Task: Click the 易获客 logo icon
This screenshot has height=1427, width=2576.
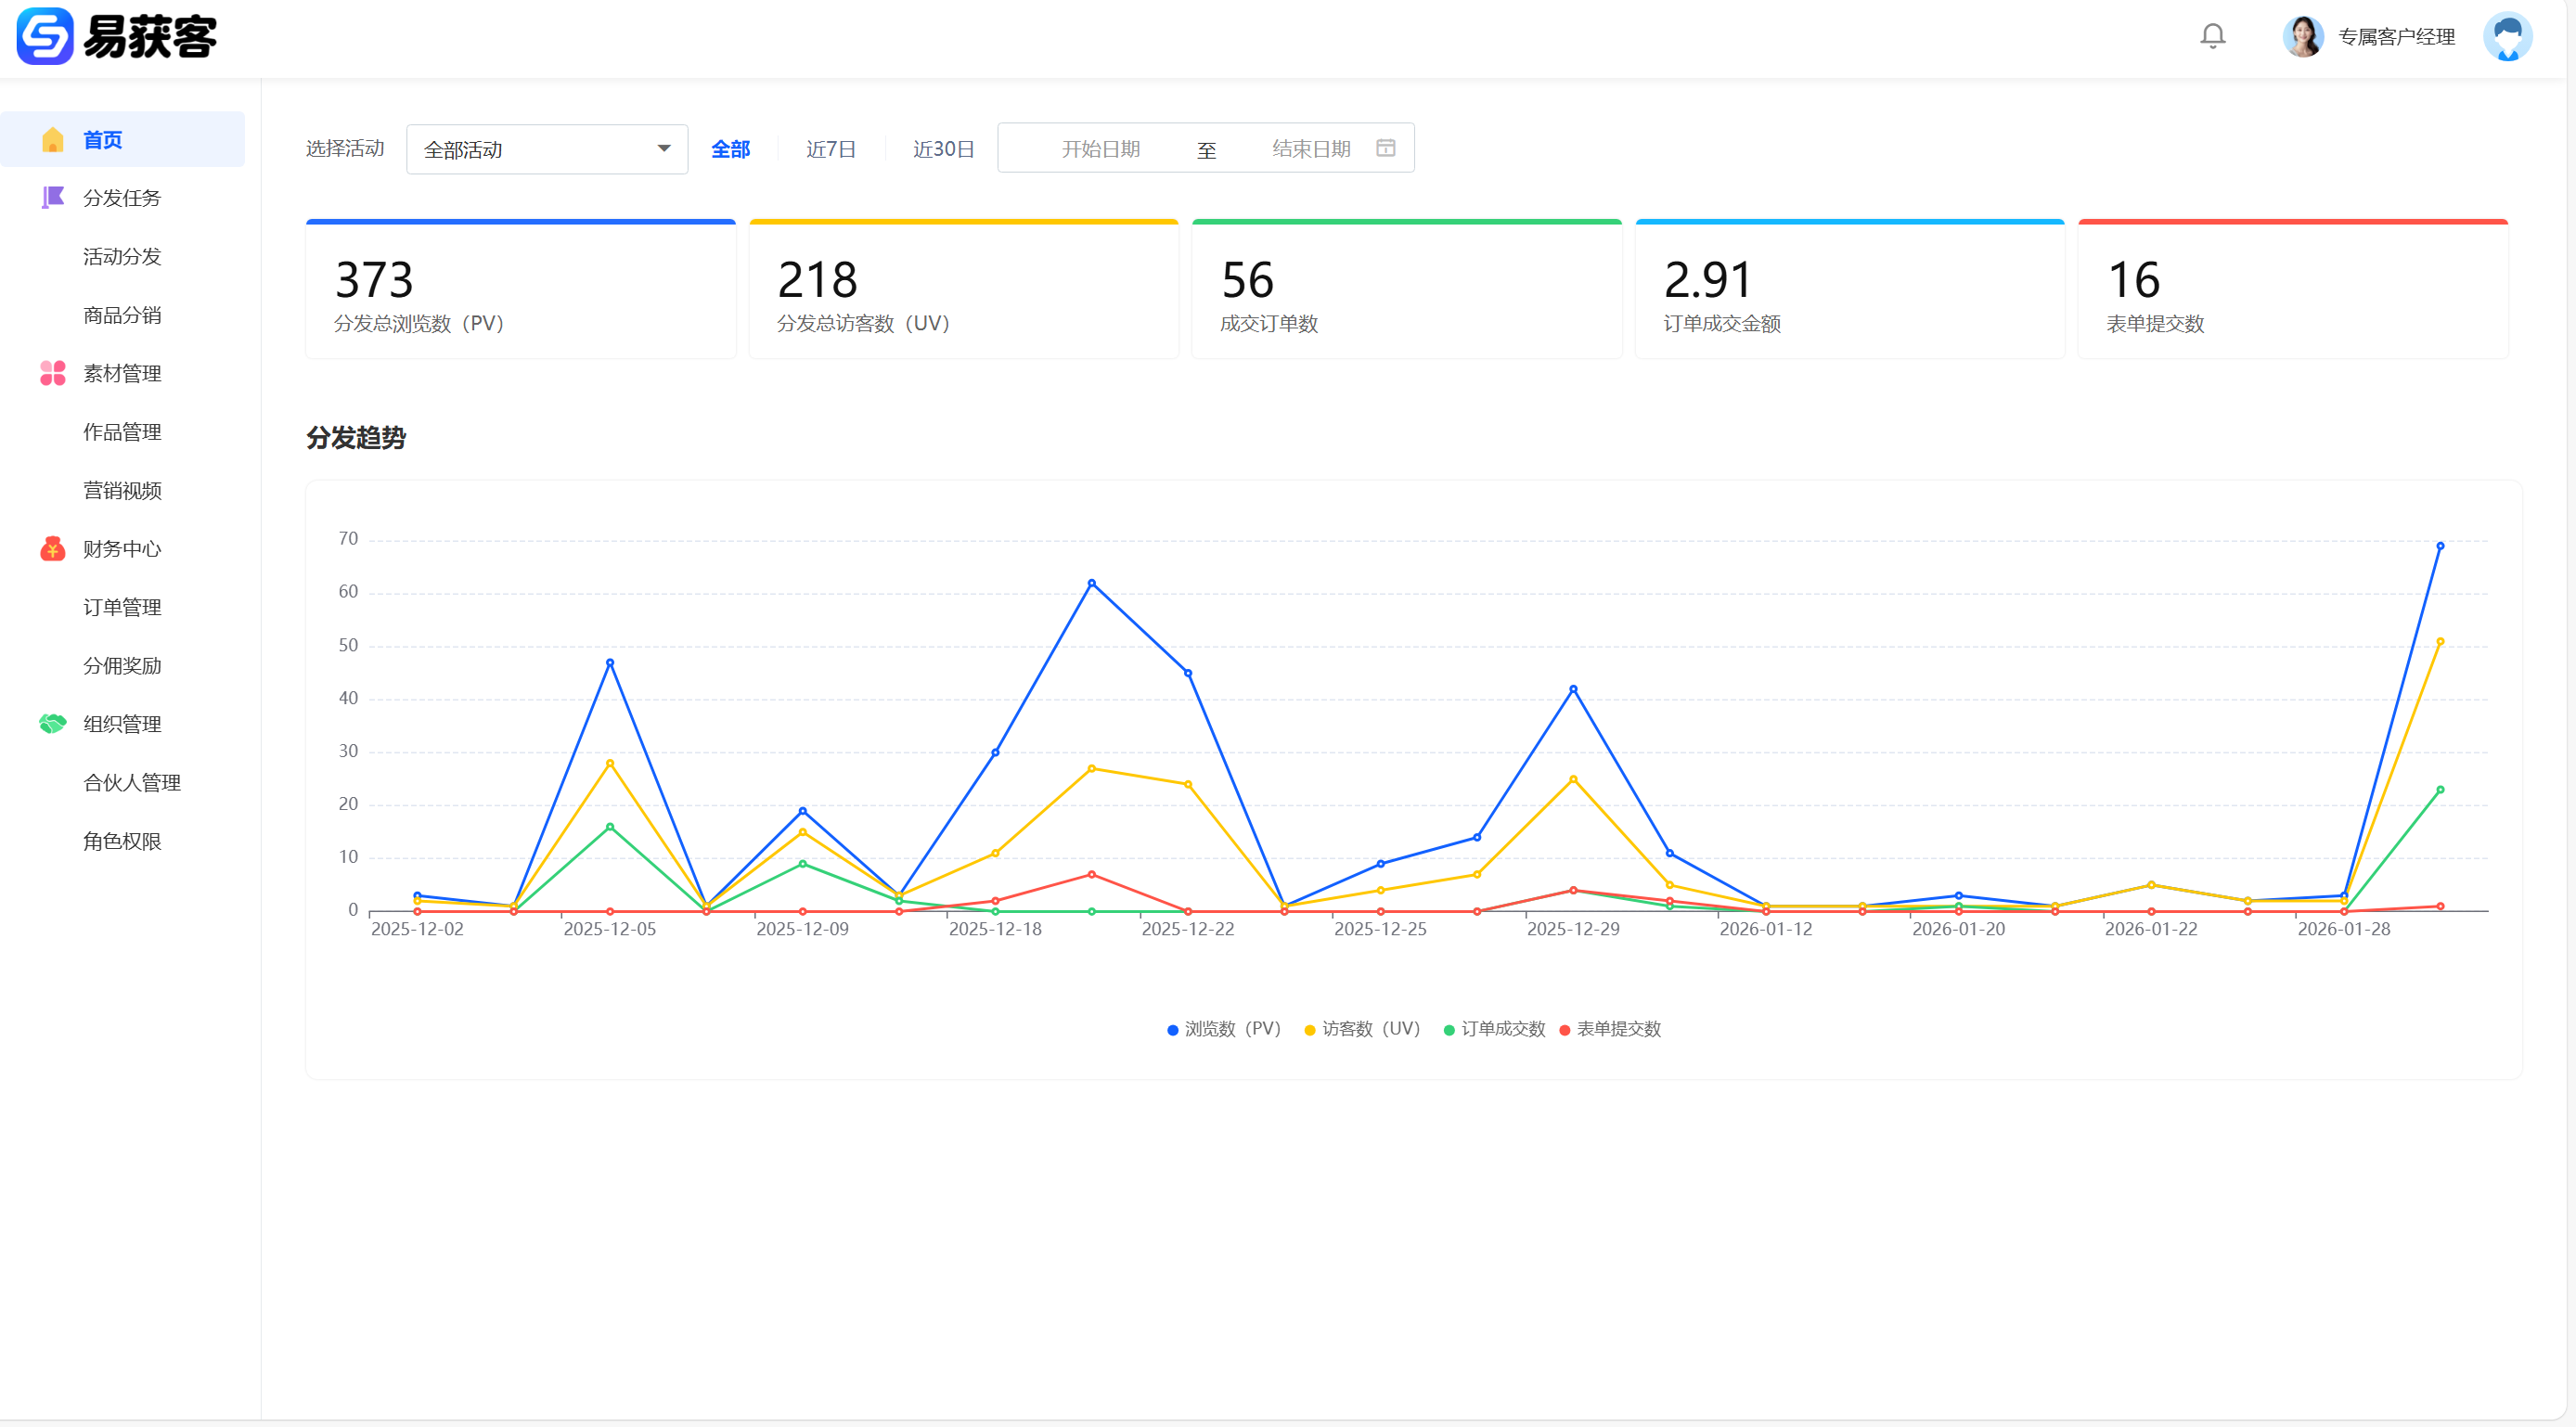Action: [x=45, y=37]
